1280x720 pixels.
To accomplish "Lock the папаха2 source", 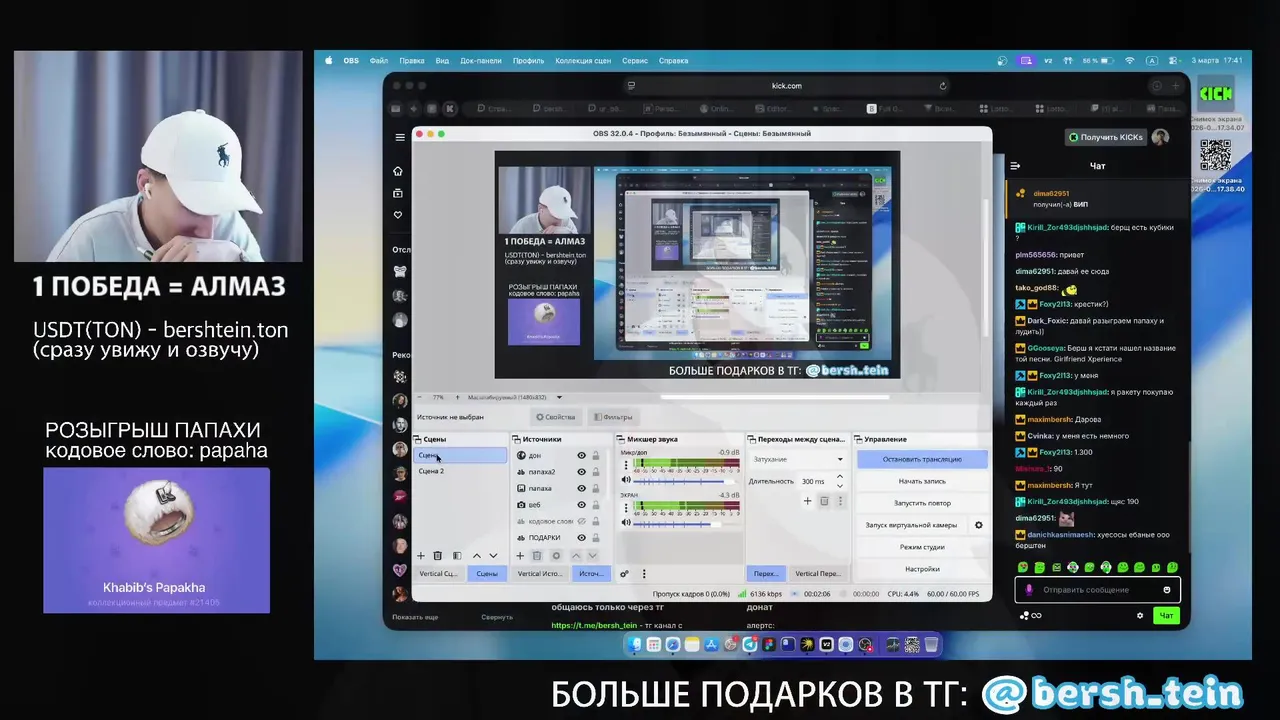I will pos(596,472).
